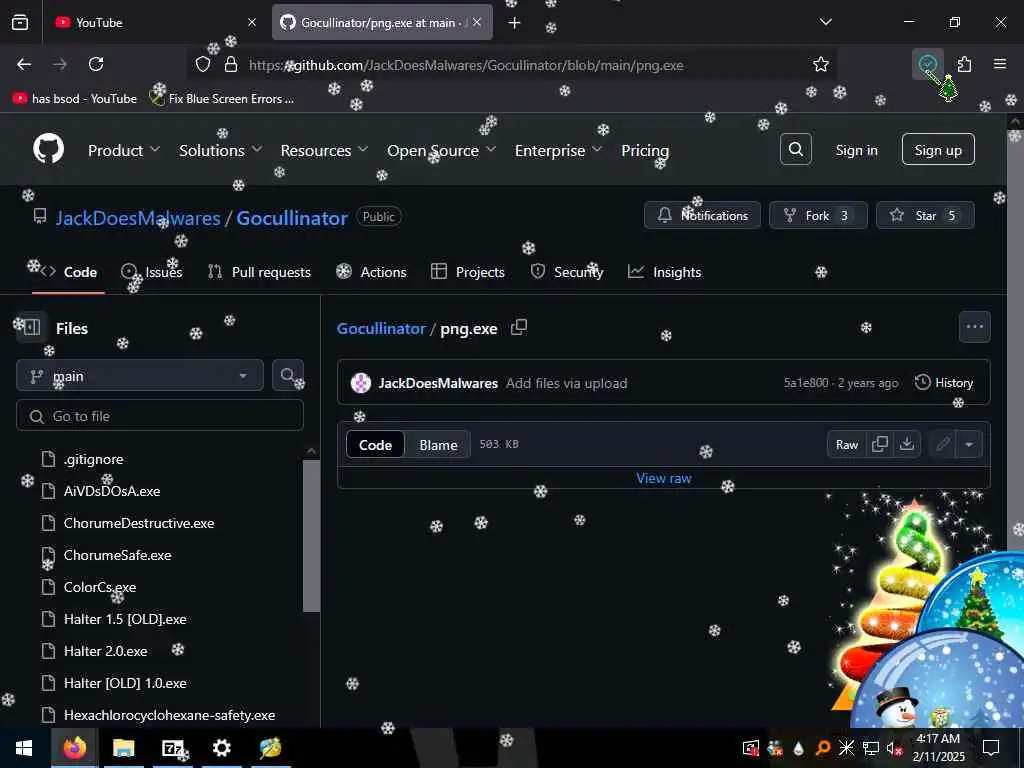Open the commit History link
Screen dimensions: 1024x768
(x=944, y=383)
